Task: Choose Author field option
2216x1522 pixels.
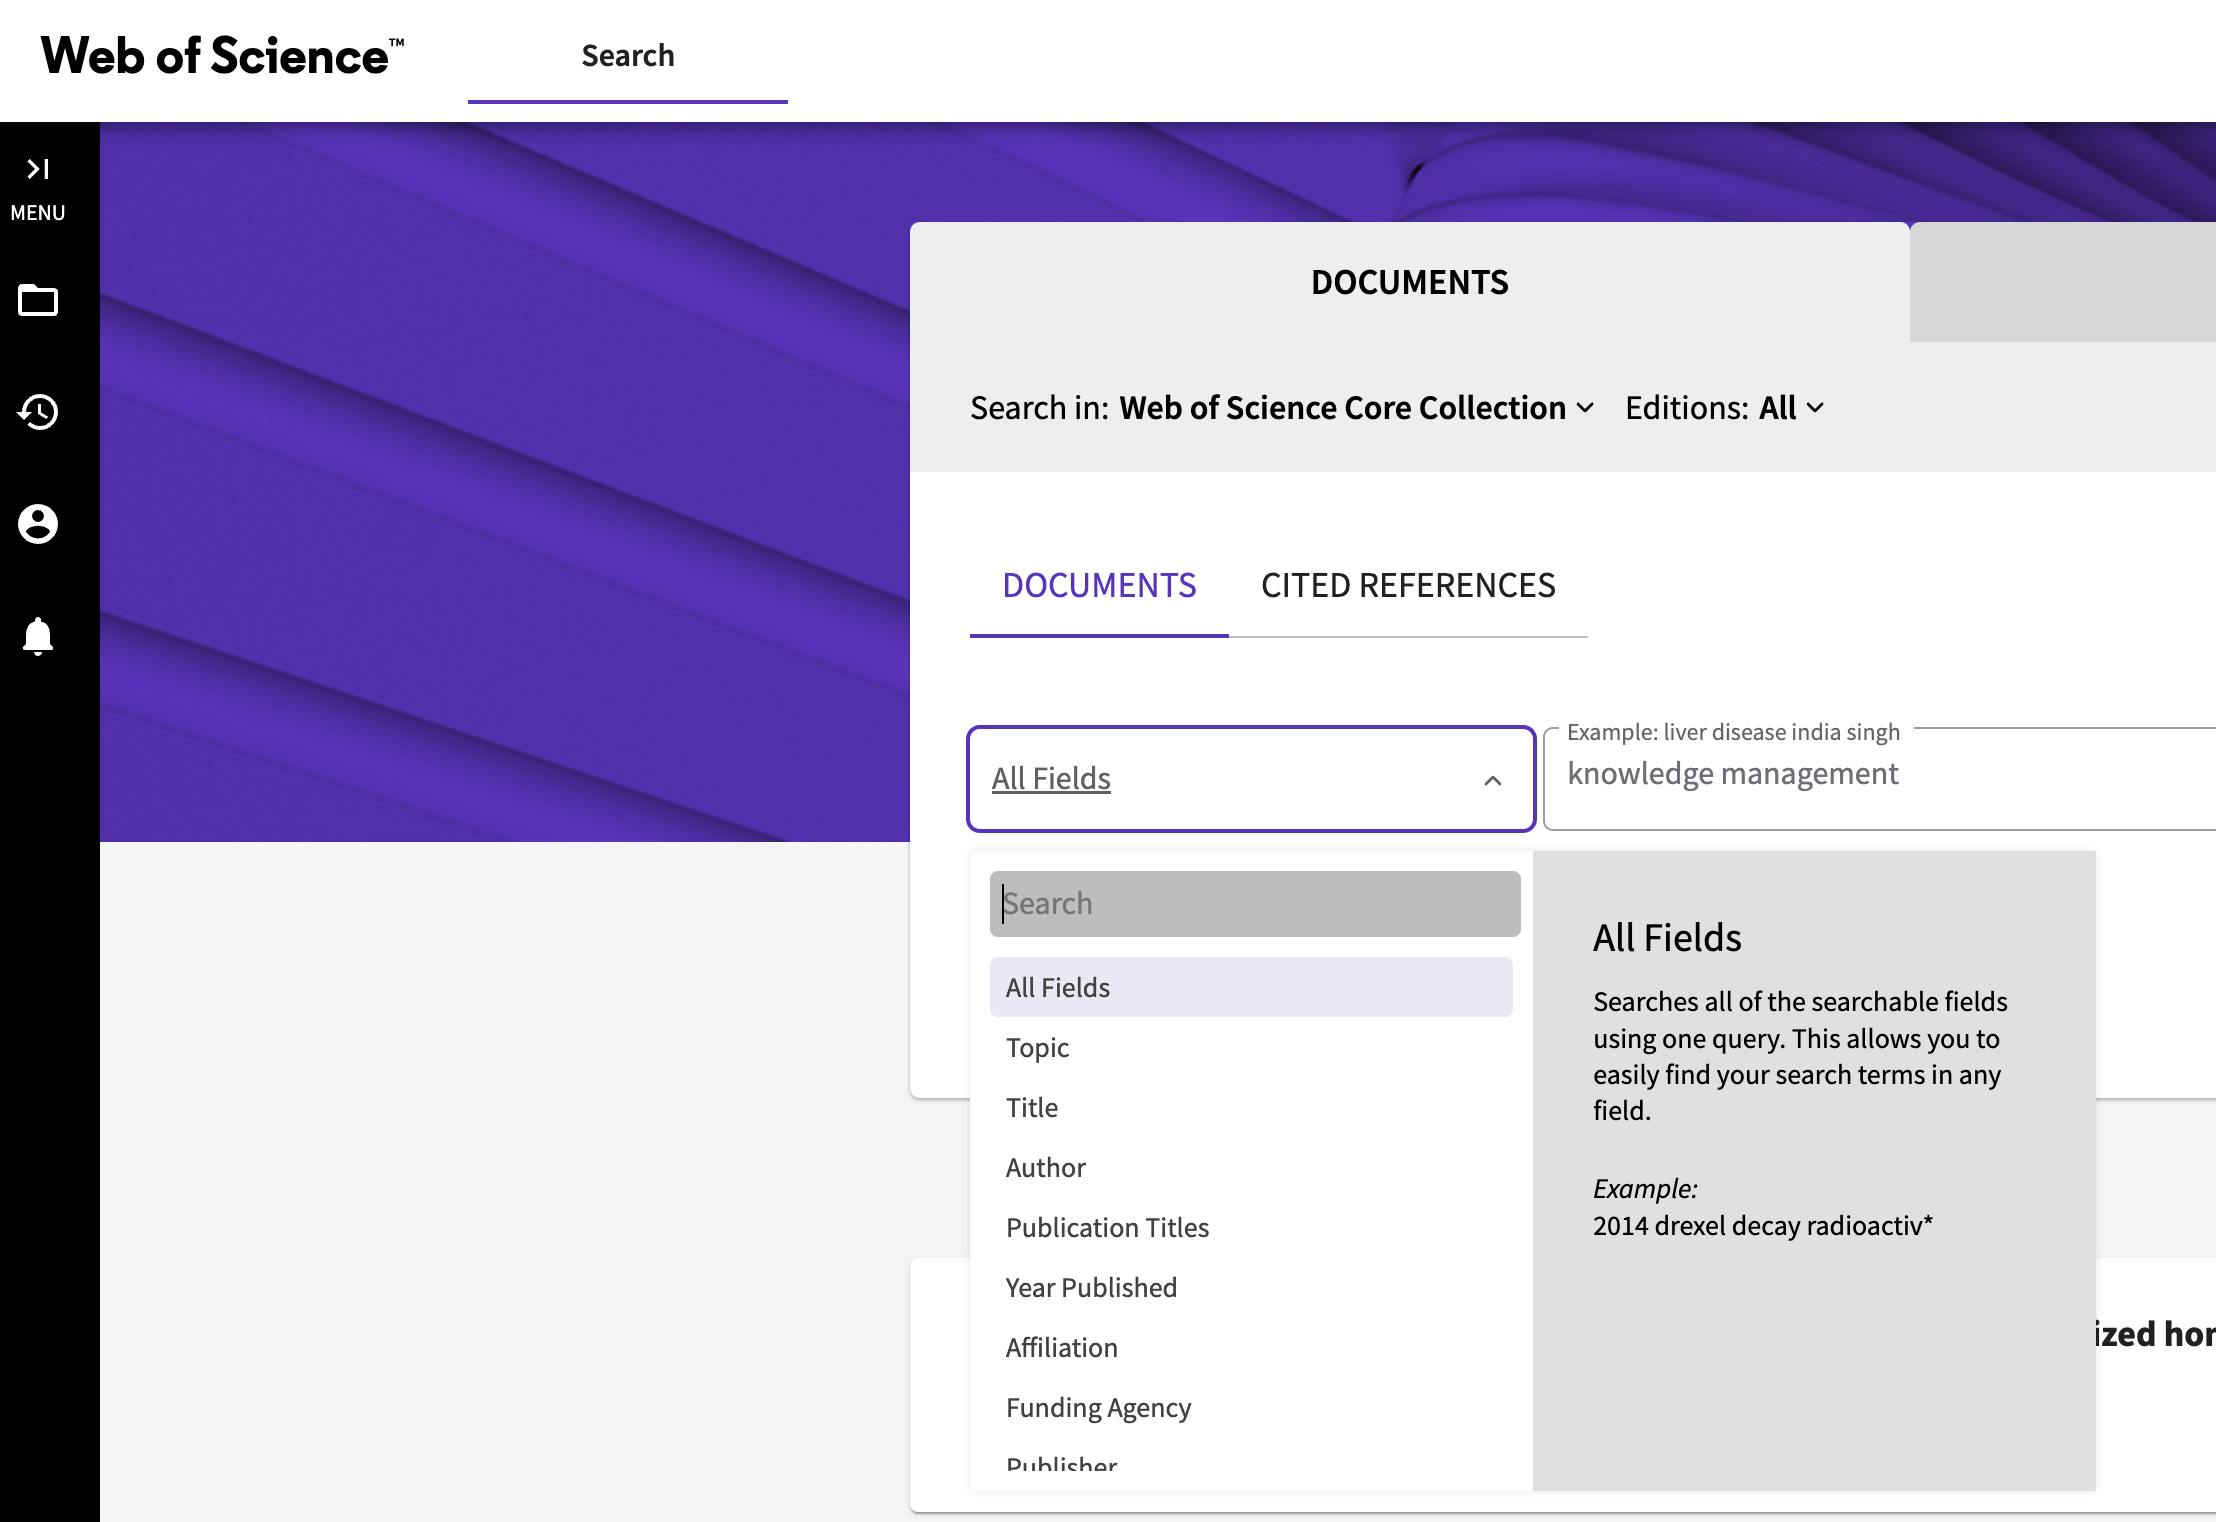Action: click(1251, 1167)
